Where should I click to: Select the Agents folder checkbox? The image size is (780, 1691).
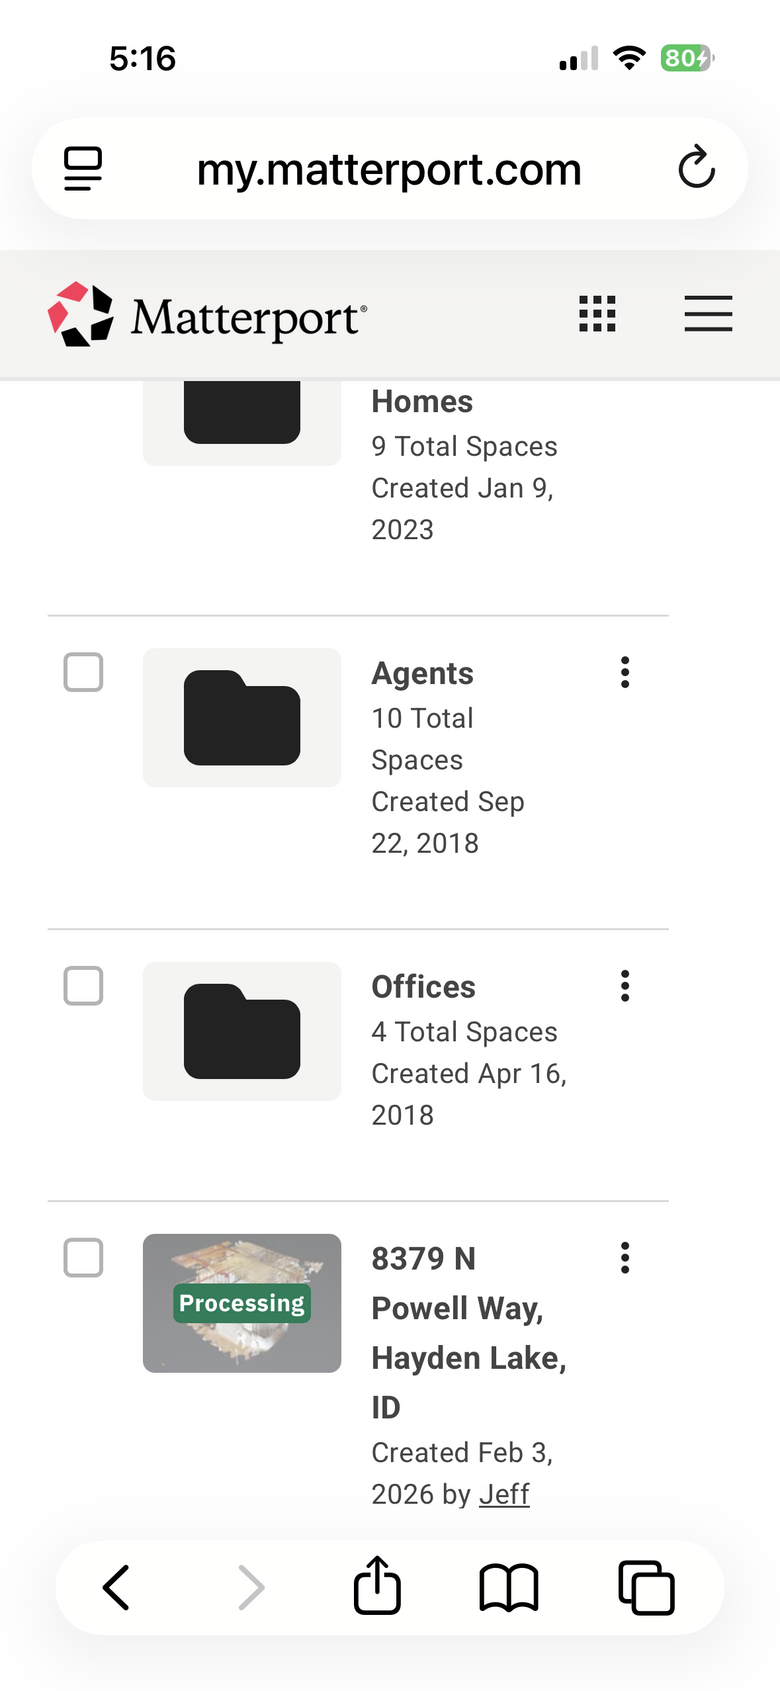point(83,672)
